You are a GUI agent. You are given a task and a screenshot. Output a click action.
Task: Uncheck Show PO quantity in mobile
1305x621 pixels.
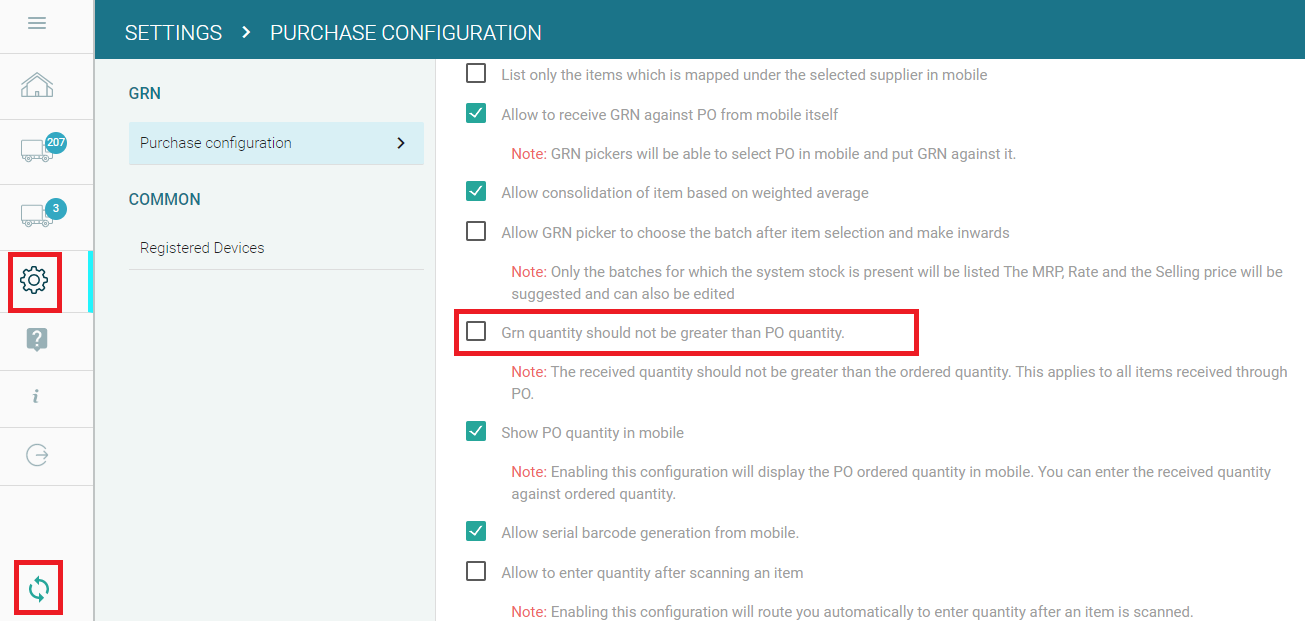477,432
